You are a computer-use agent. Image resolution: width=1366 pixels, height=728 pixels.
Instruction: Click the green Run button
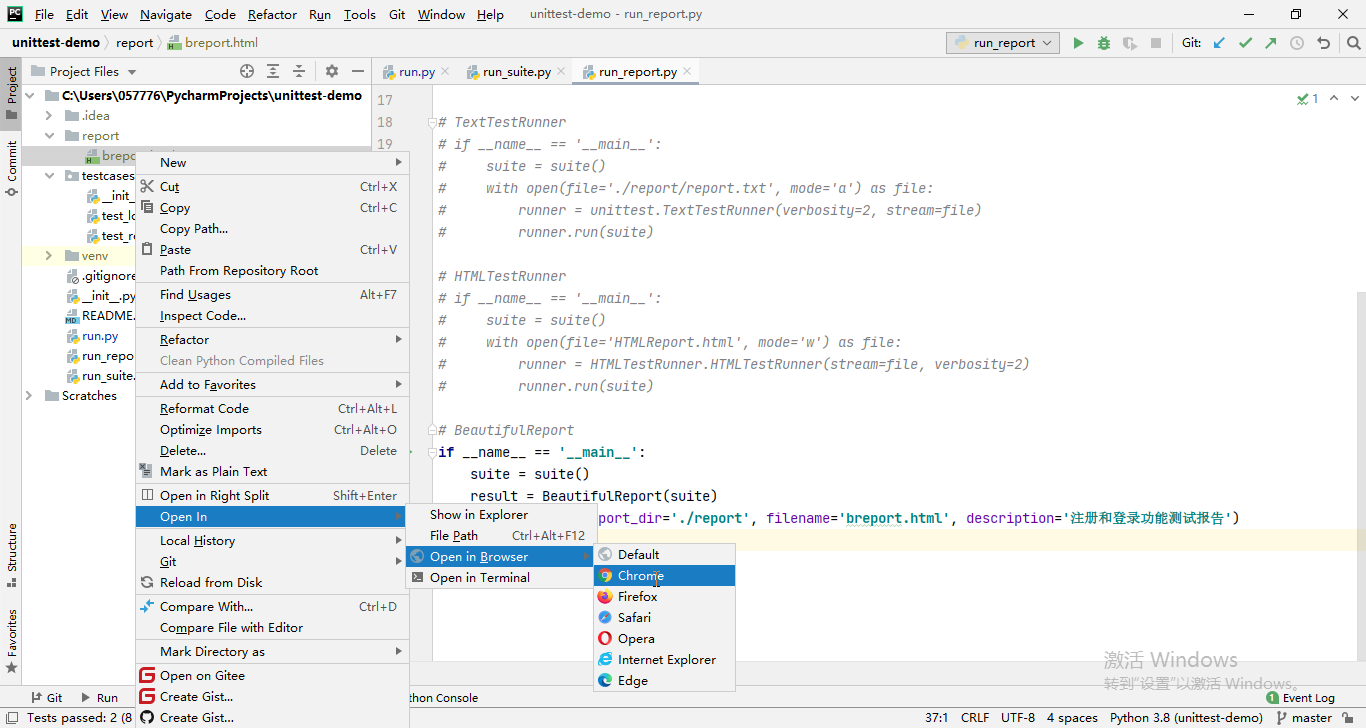pos(1078,43)
